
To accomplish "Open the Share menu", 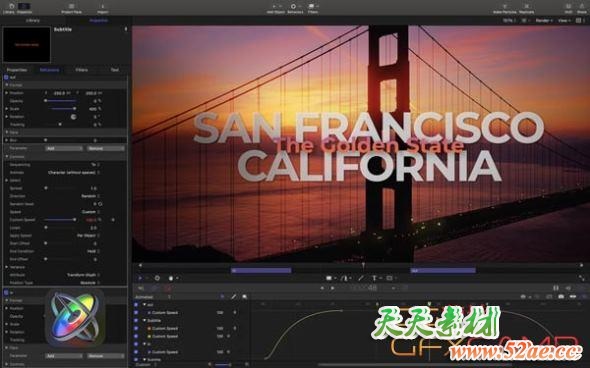I will point(582,8).
